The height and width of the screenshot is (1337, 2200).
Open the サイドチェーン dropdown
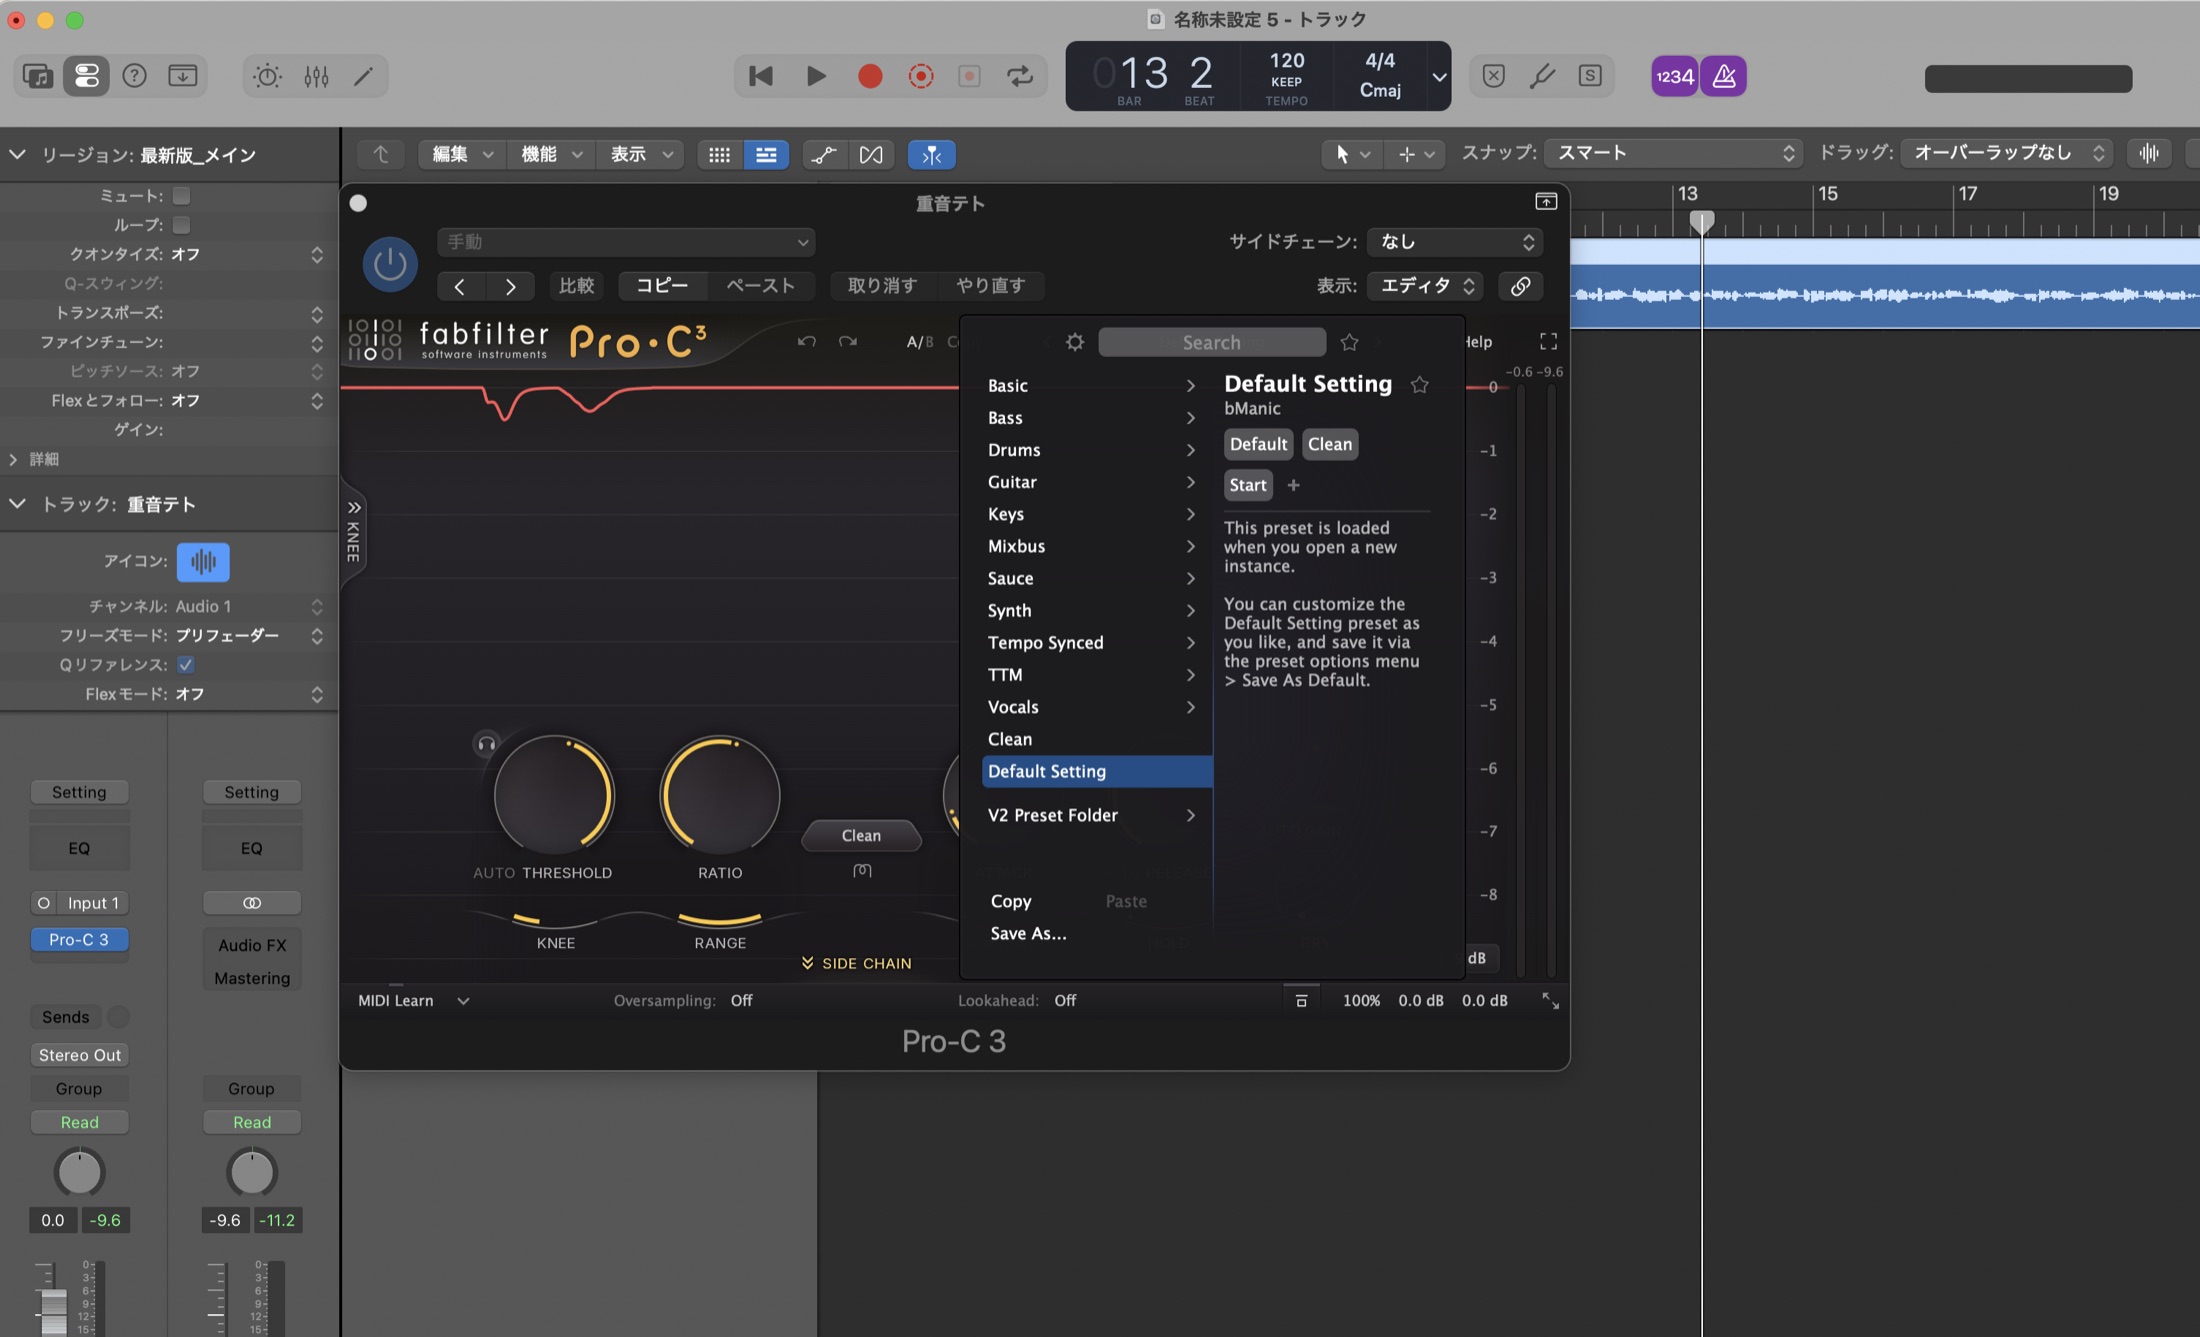pyautogui.click(x=1455, y=242)
